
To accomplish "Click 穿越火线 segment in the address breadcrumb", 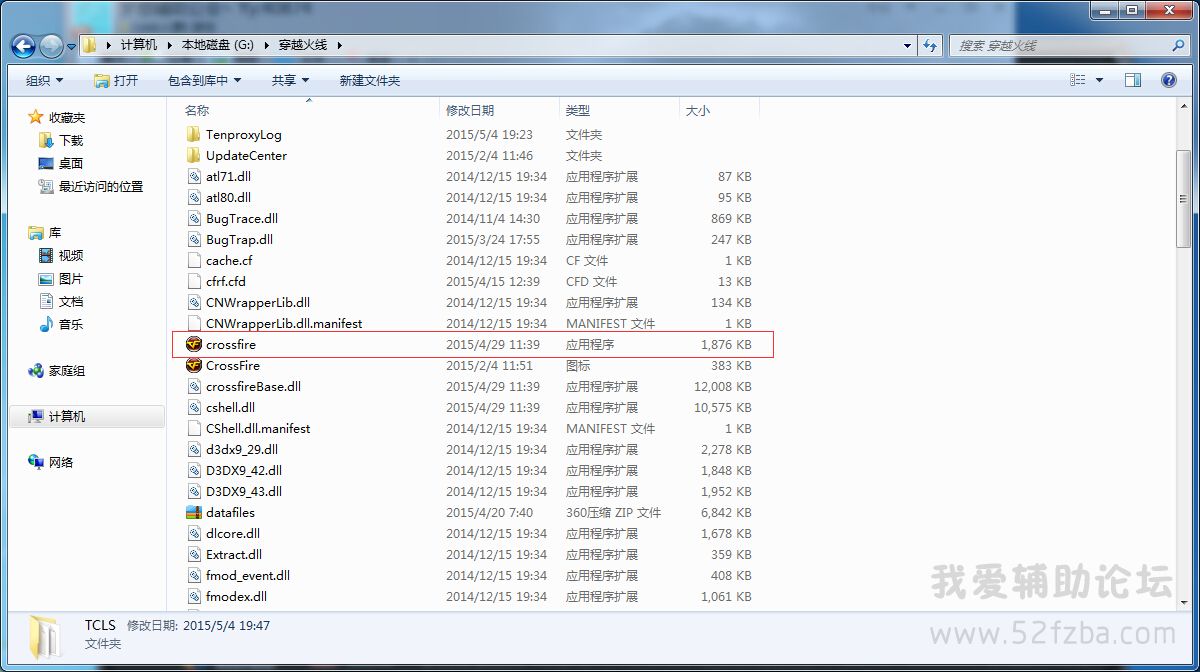I will click(302, 46).
